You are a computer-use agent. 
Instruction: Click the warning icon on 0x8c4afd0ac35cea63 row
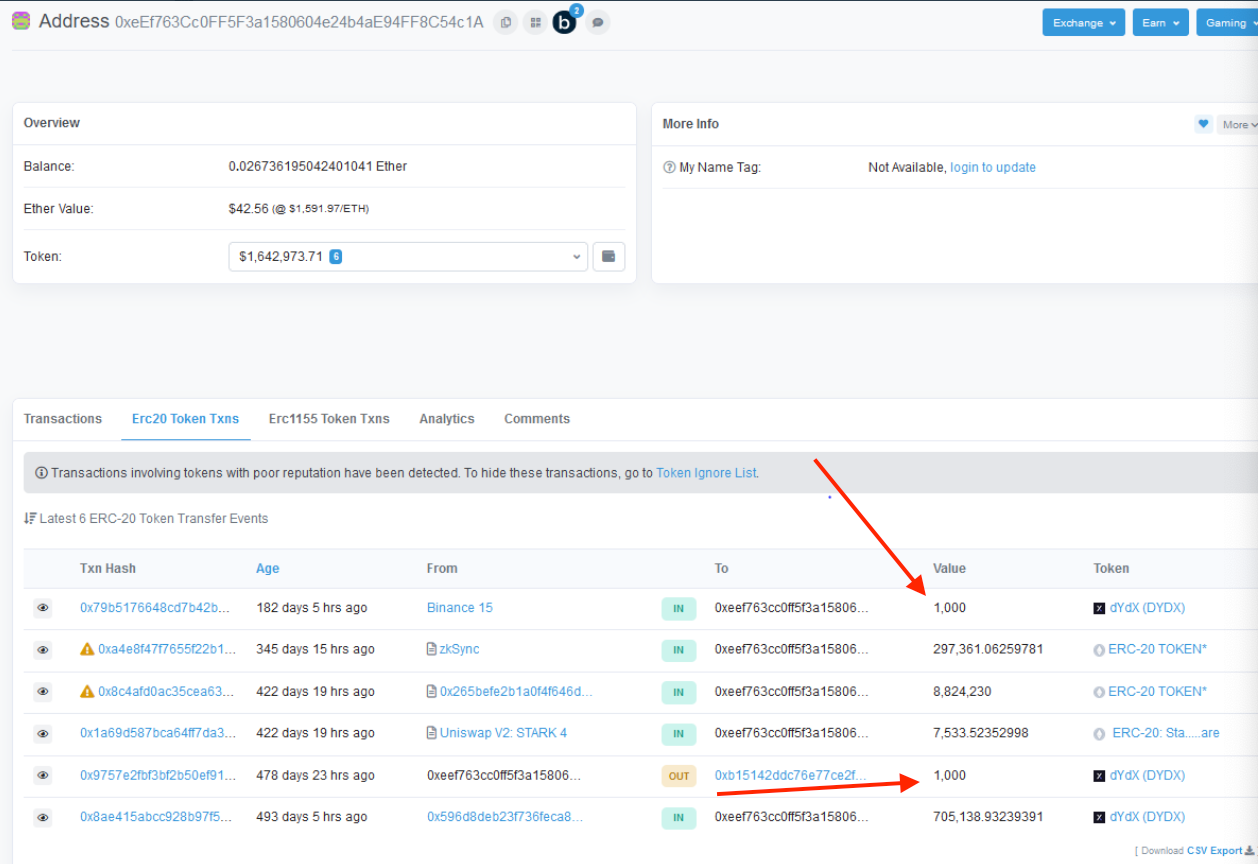tap(88, 691)
